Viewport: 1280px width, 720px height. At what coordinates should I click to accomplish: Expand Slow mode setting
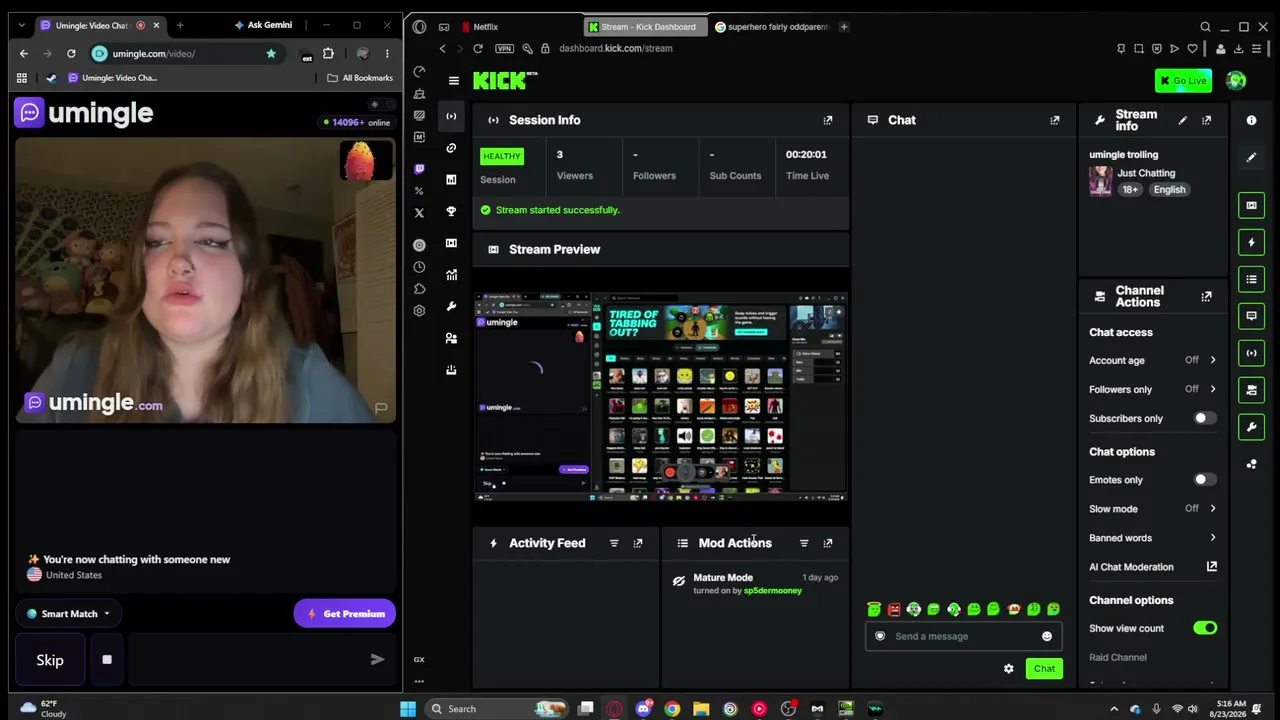tap(1213, 509)
